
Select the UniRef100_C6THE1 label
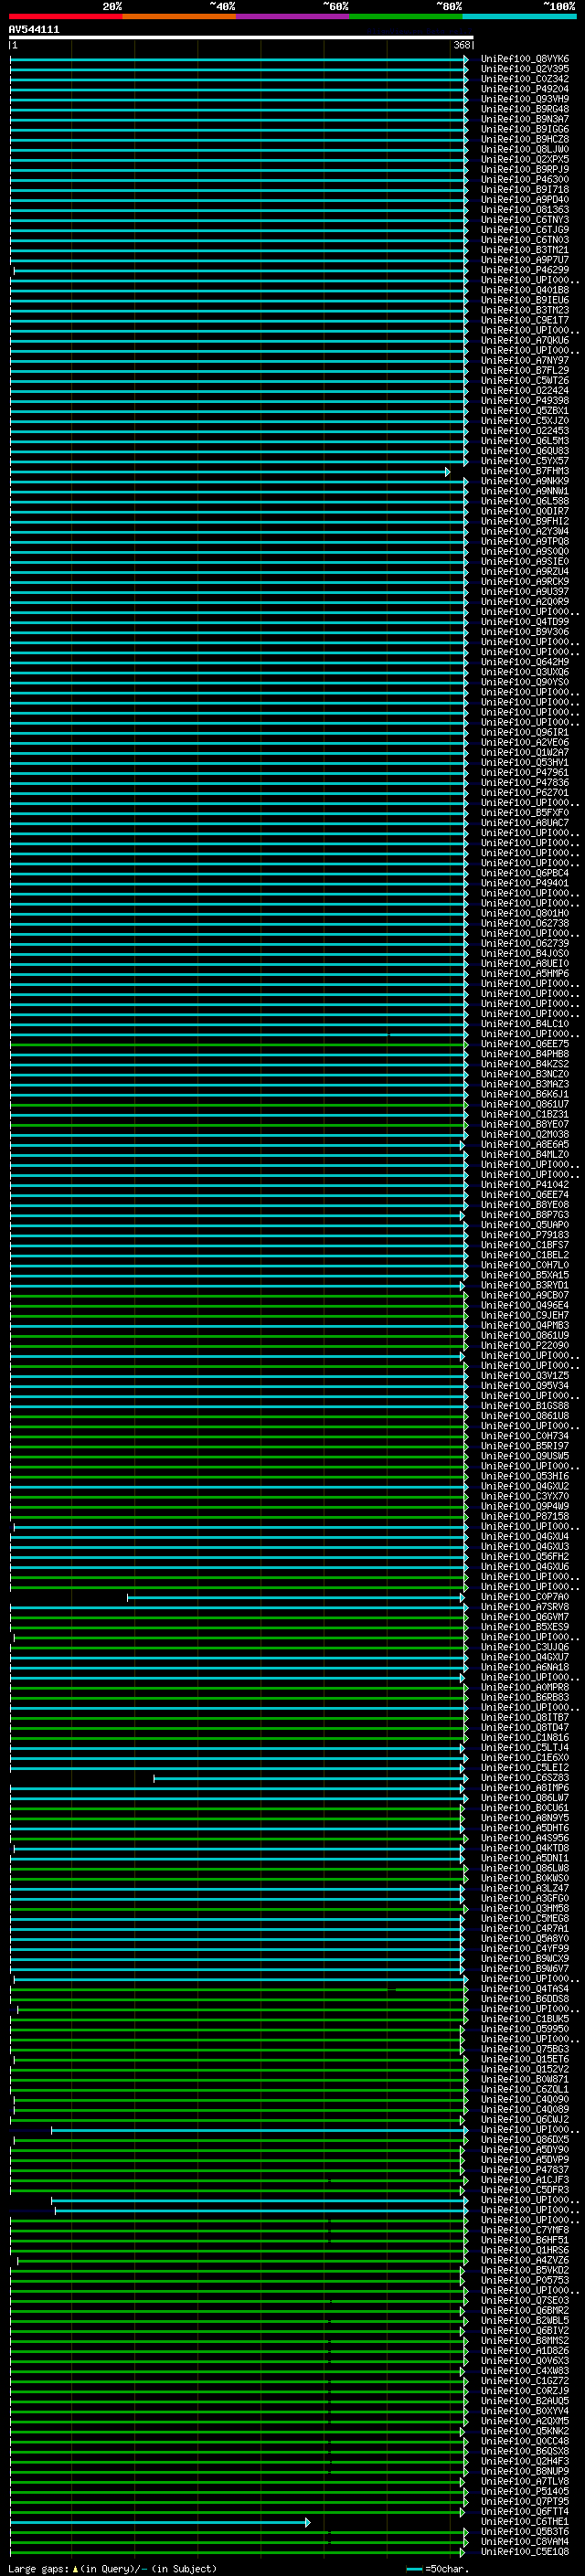(x=525, y=2522)
